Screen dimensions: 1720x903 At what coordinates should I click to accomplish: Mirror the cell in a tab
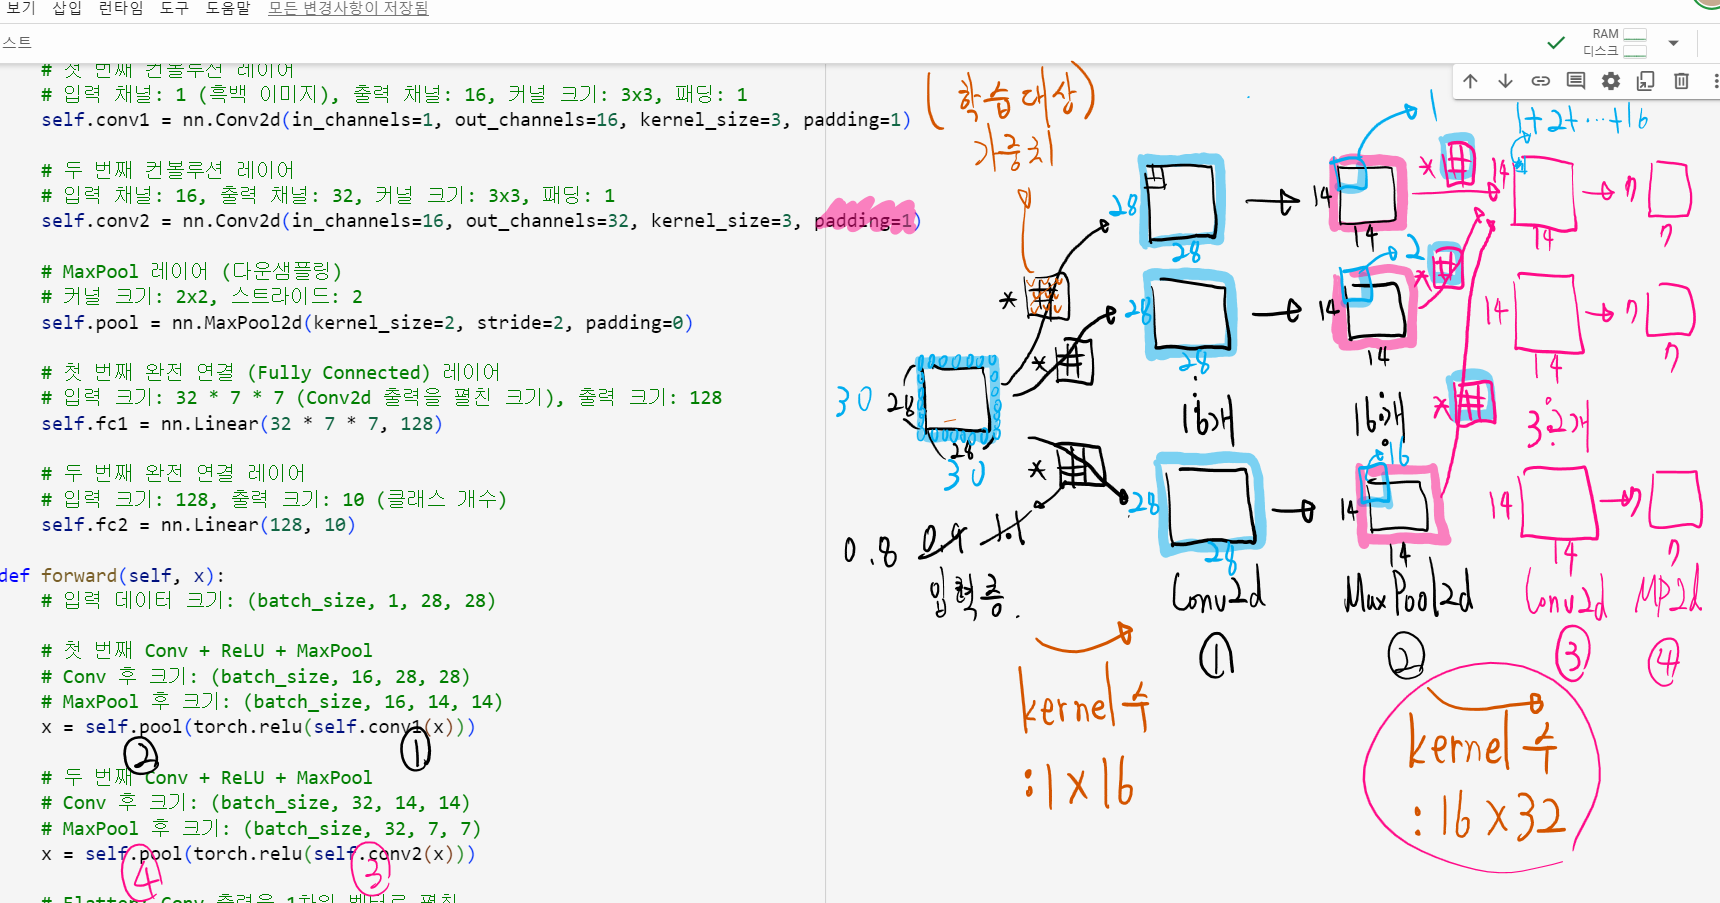pos(1646,81)
